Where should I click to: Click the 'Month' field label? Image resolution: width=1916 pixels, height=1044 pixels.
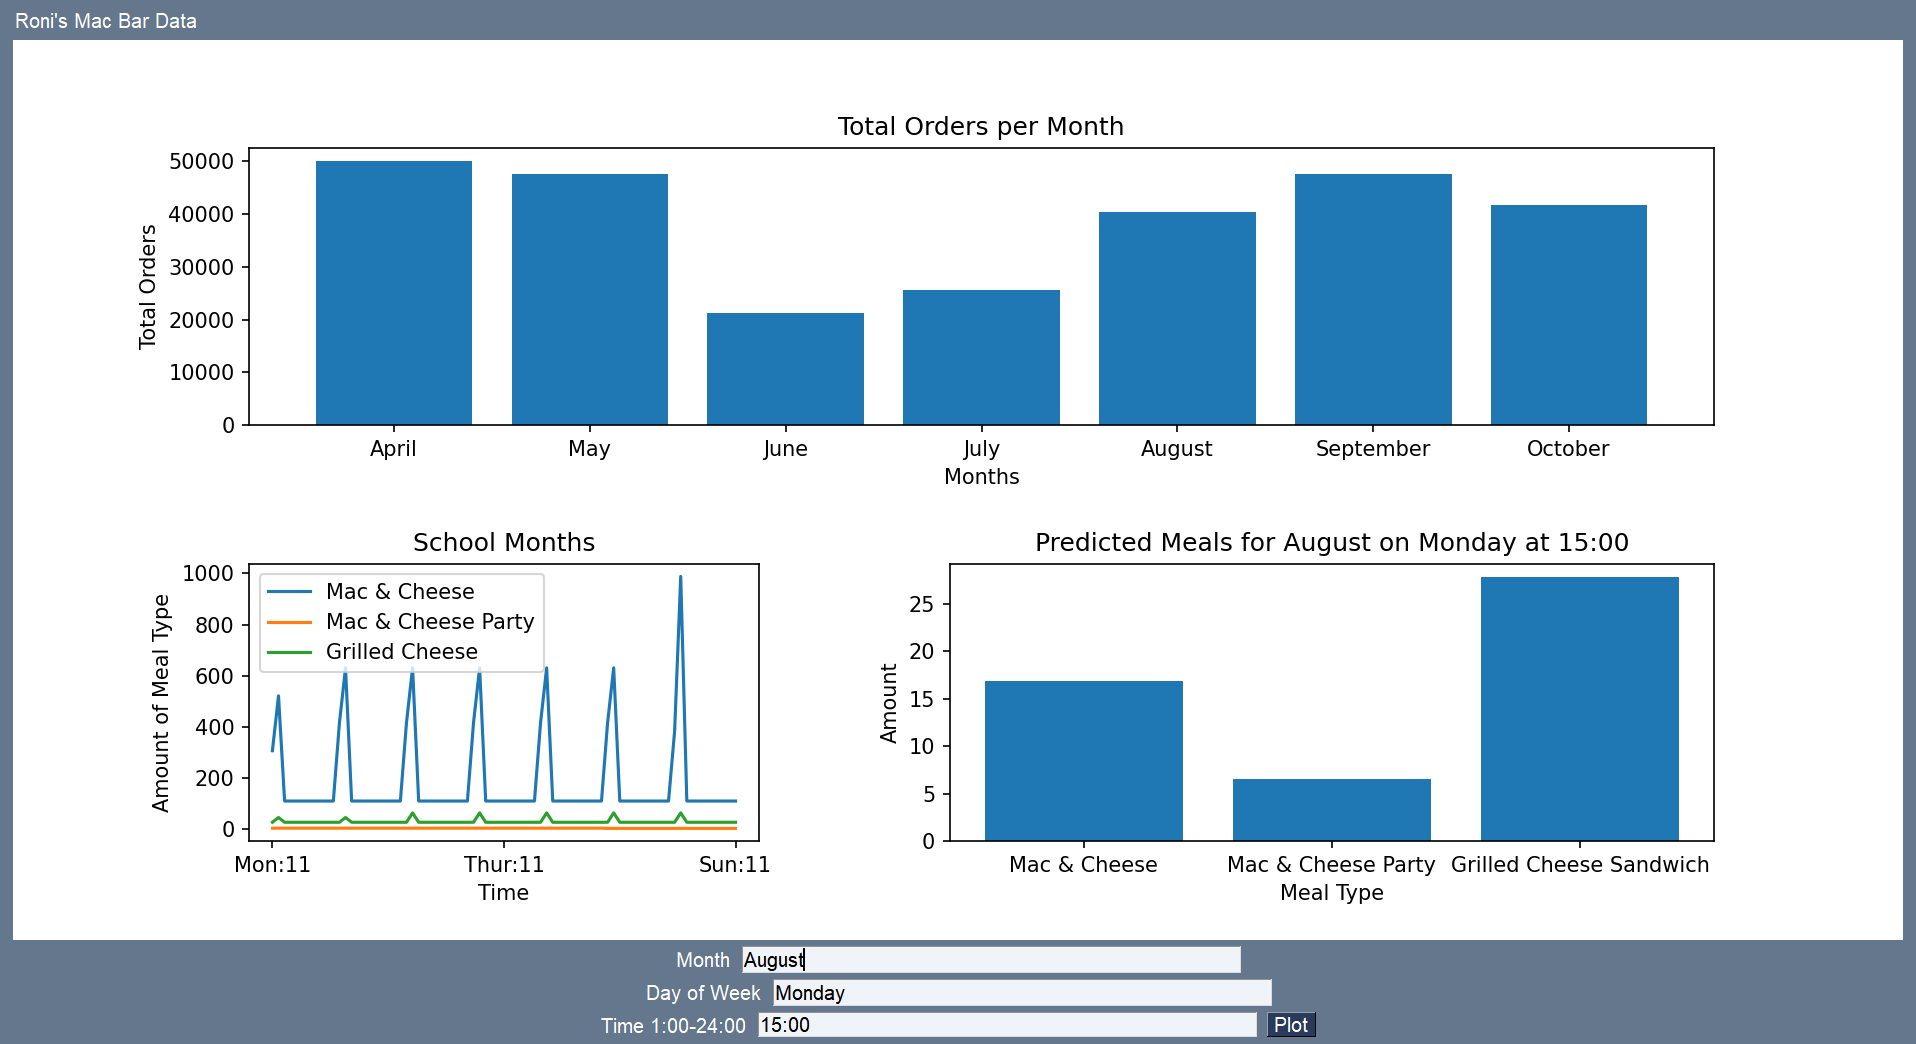[703, 960]
